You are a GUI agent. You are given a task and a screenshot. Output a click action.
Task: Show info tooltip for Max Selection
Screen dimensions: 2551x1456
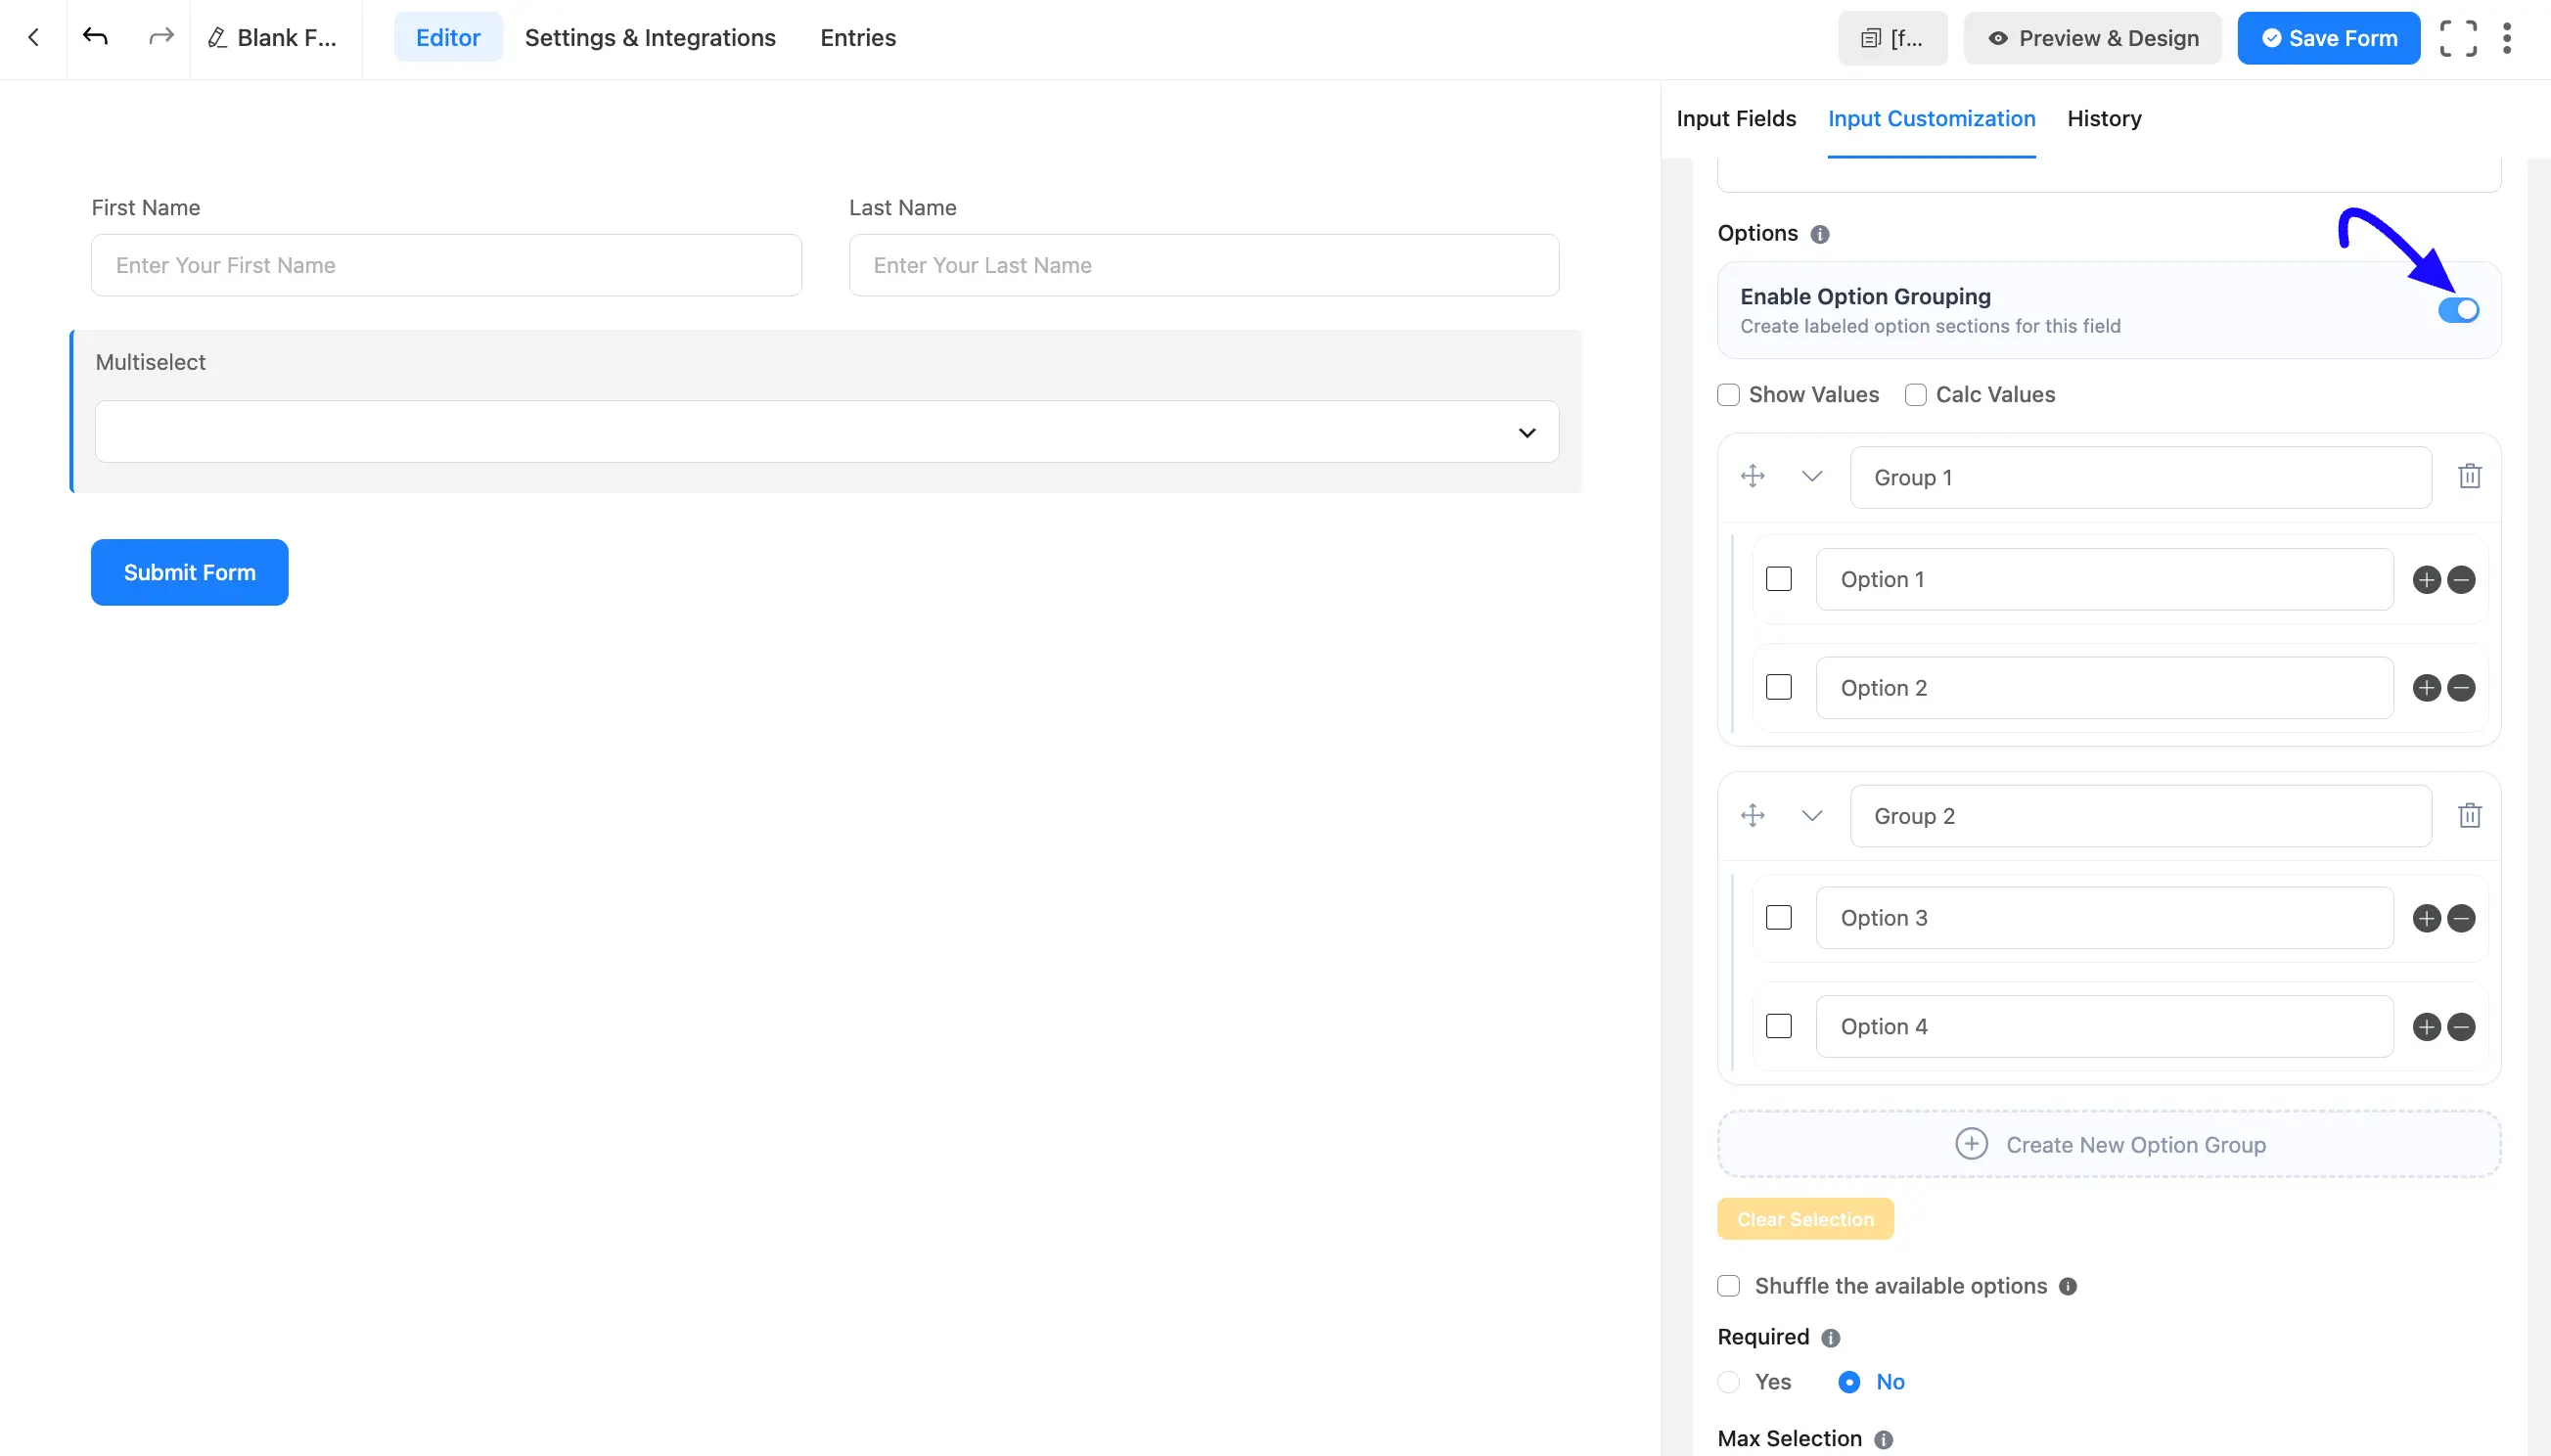(x=1883, y=1440)
